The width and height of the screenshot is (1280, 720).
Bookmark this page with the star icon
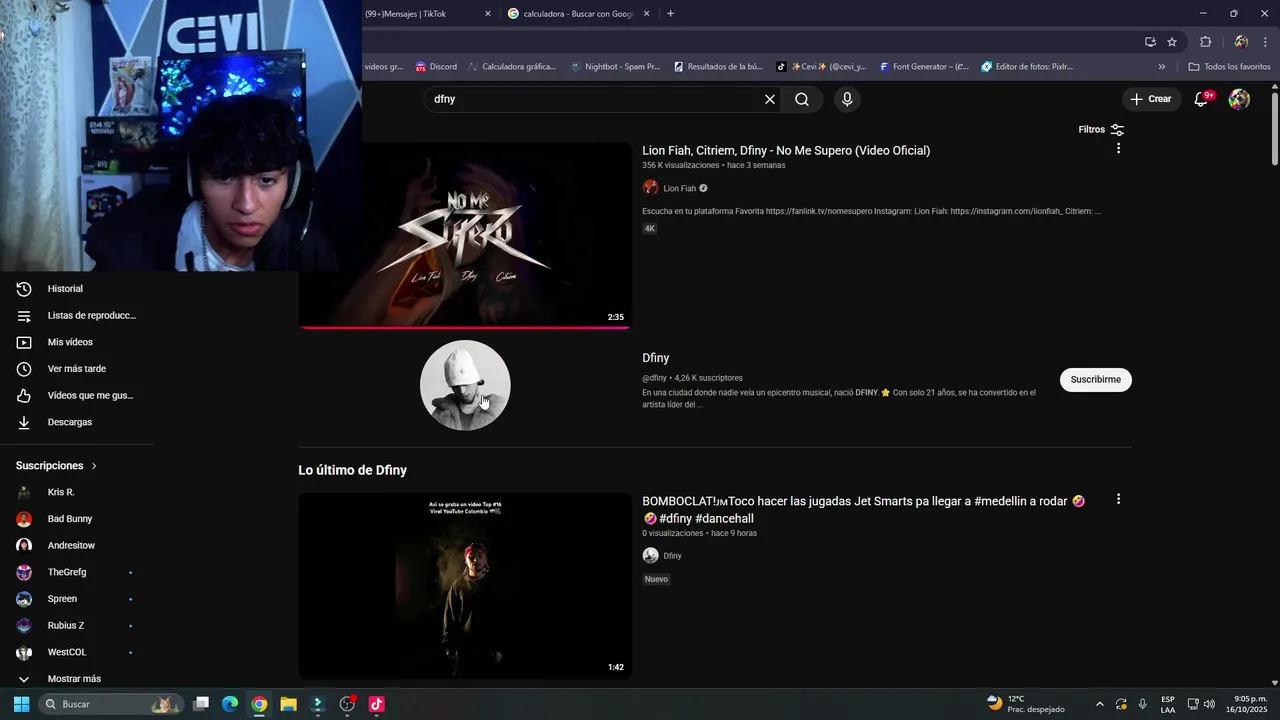[1172, 42]
